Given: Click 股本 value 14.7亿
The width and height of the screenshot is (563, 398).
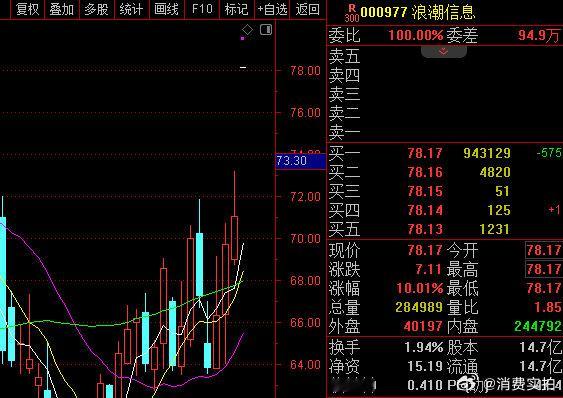Looking at the screenshot, I should pos(540,347).
